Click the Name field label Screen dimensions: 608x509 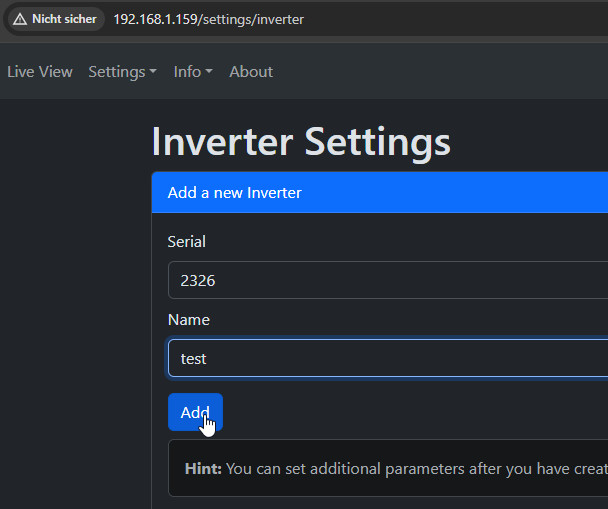pyautogui.click(x=189, y=320)
